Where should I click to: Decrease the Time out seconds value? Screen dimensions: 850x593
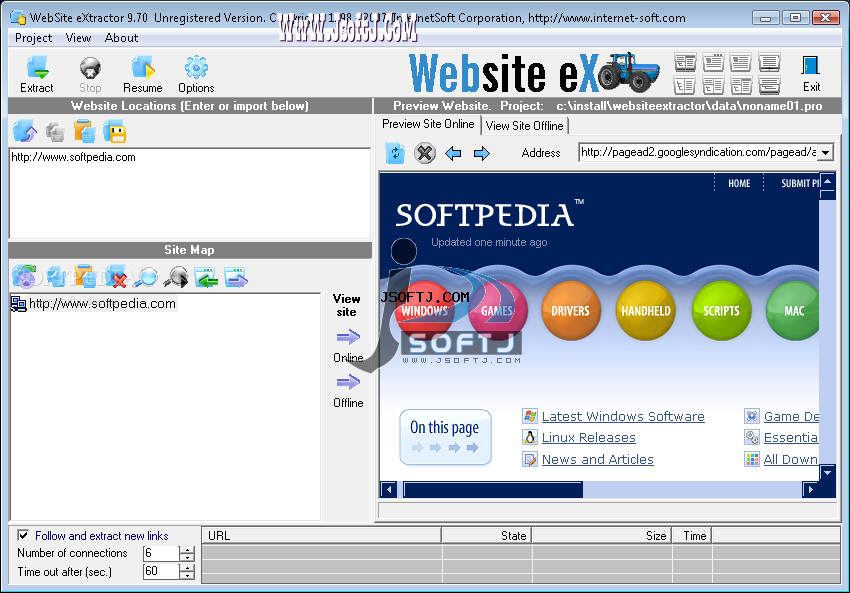tap(186, 575)
